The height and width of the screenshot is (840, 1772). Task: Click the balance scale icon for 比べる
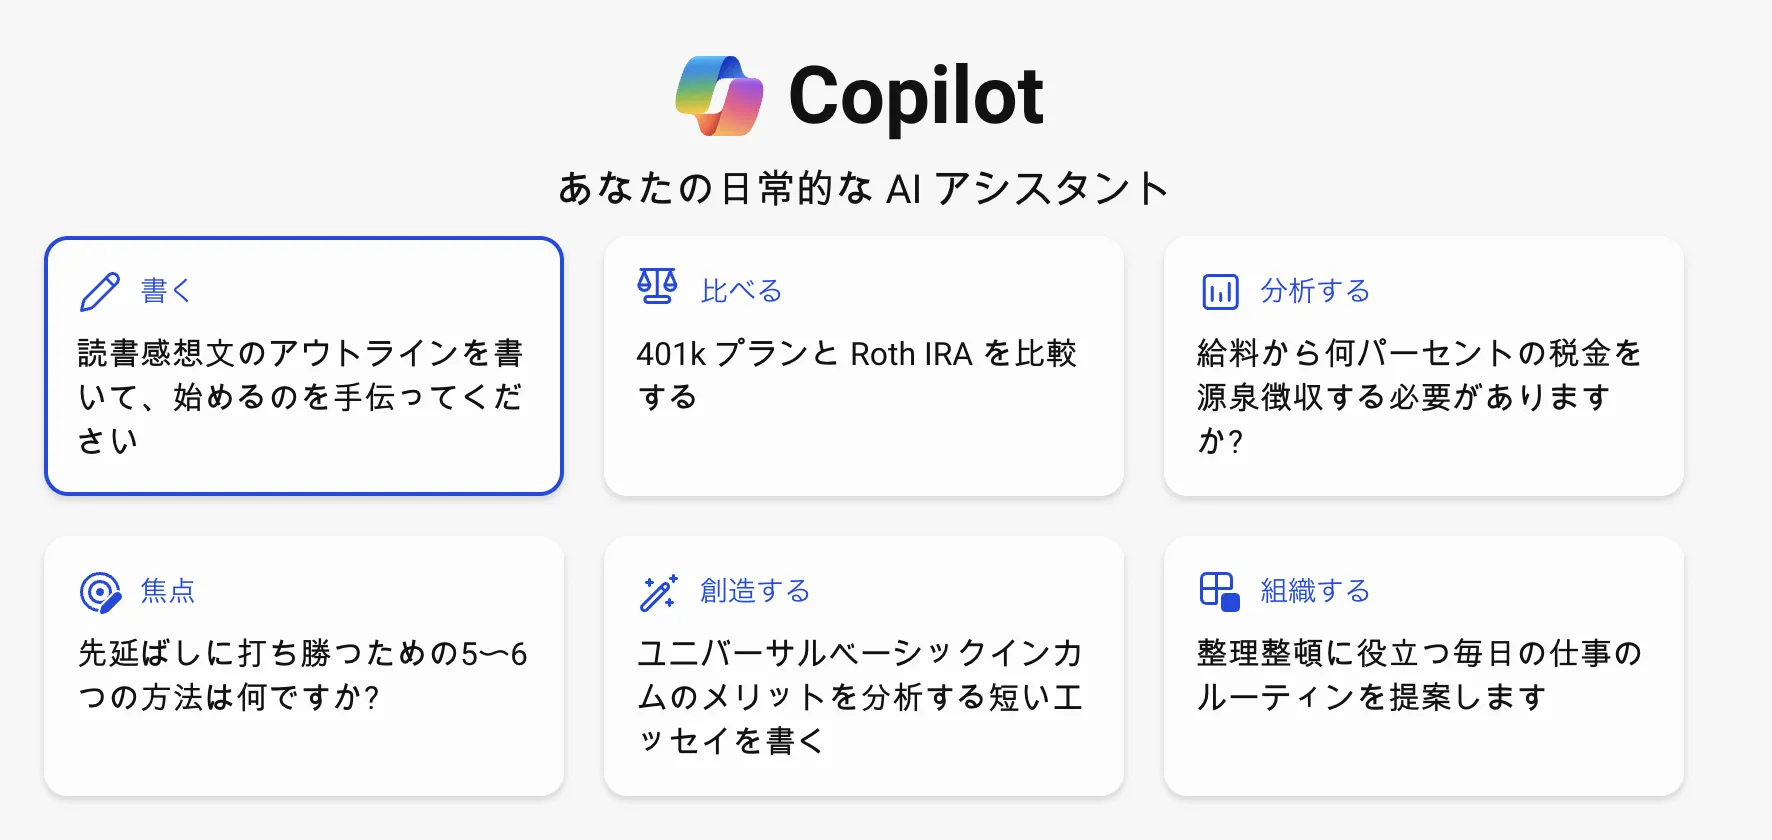(x=658, y=288)
